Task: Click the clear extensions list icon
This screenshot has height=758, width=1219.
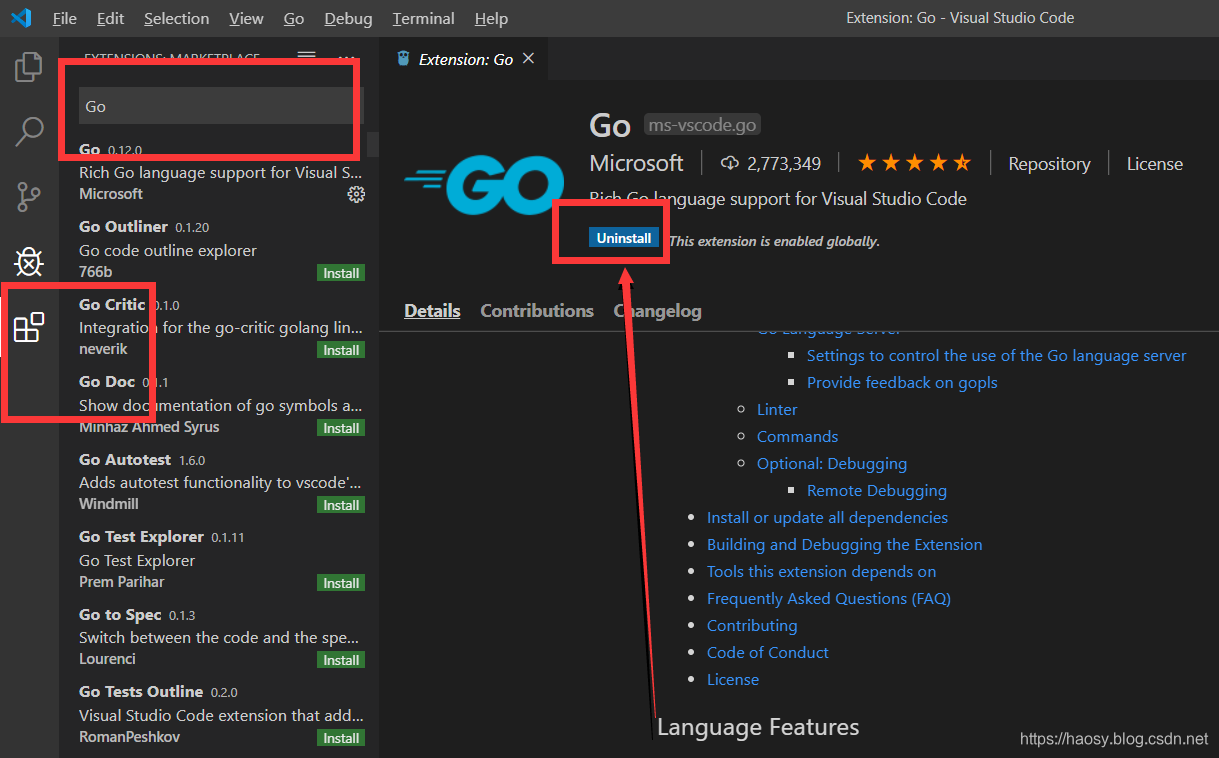Action: coord(307,55)
